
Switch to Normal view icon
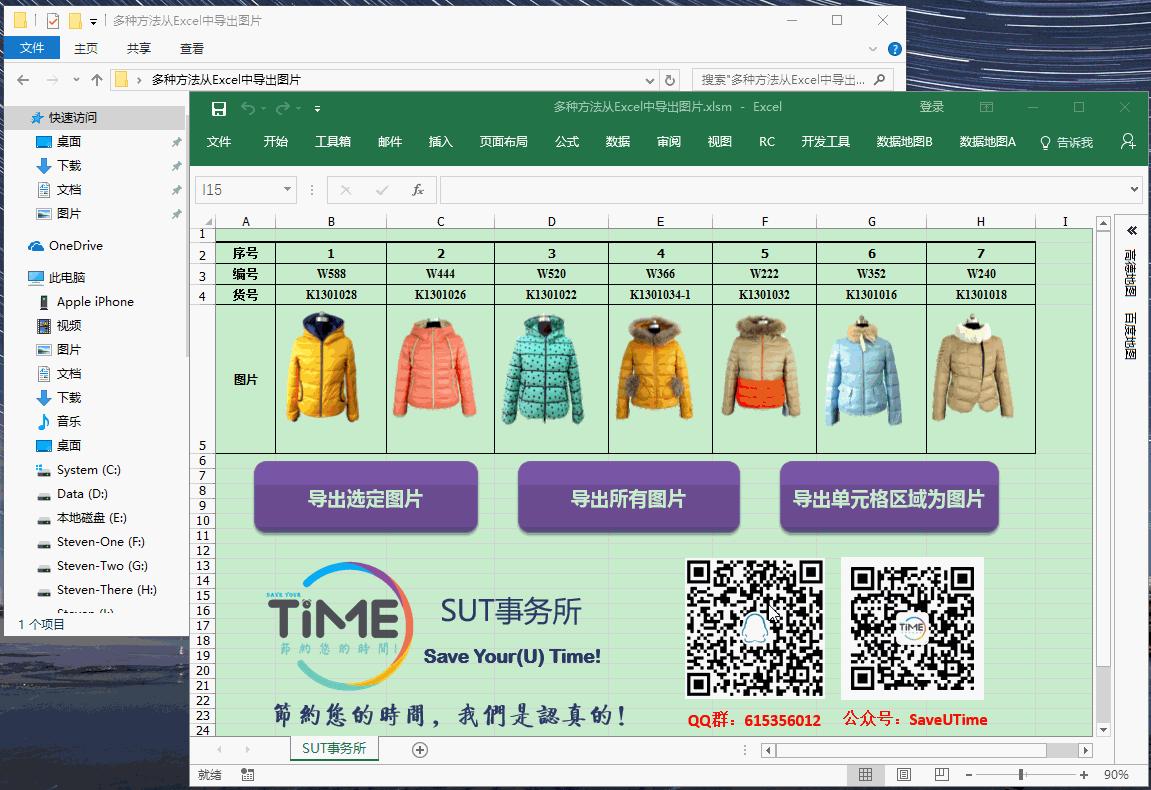point(865,775)
